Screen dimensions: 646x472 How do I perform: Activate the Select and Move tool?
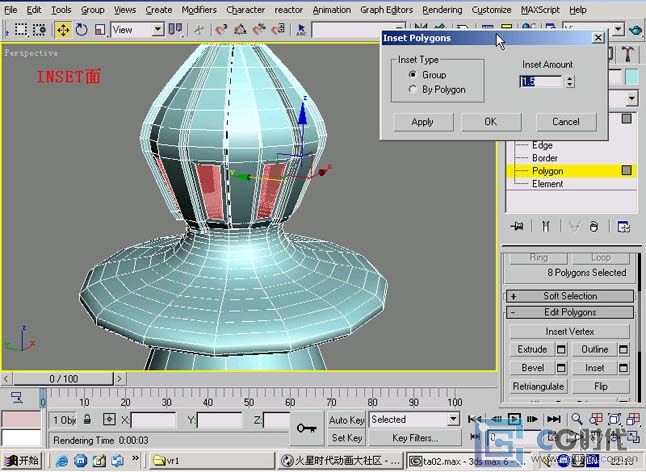click(x=63, y=30)
